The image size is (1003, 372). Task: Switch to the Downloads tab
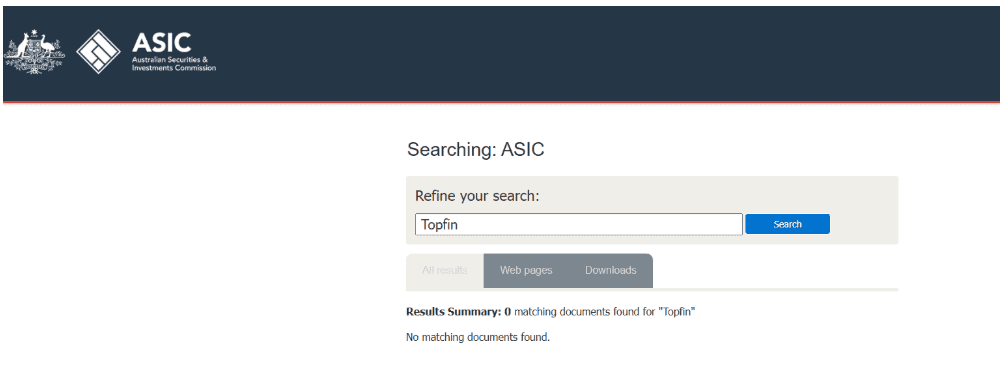tap(611, 270)
